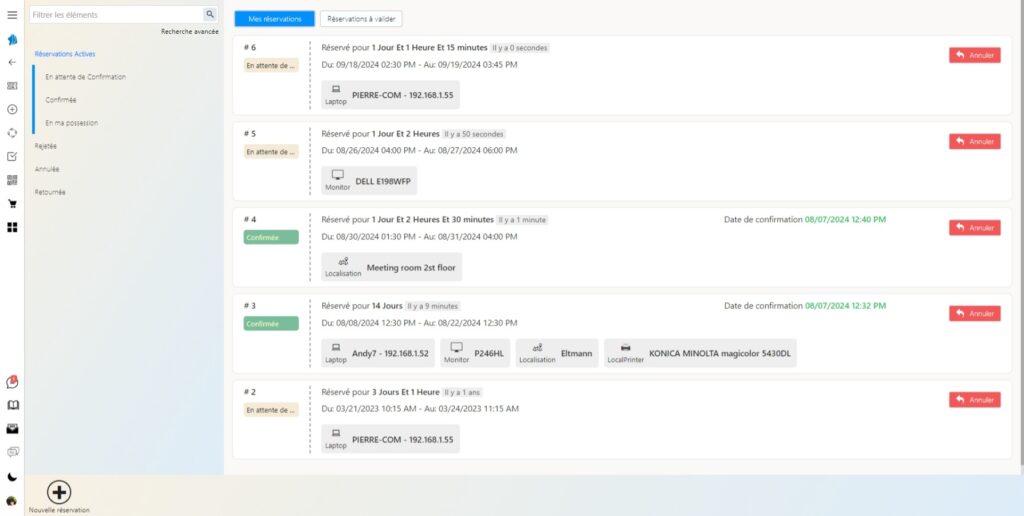Click 'Il y a 9 minutes' label

[432, 306]
